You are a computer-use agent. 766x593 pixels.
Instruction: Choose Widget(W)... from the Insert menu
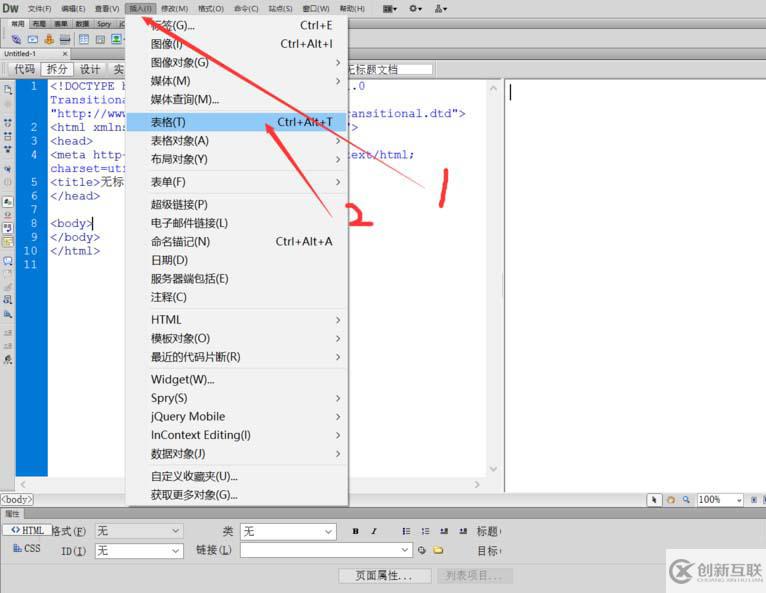[236, 380]
